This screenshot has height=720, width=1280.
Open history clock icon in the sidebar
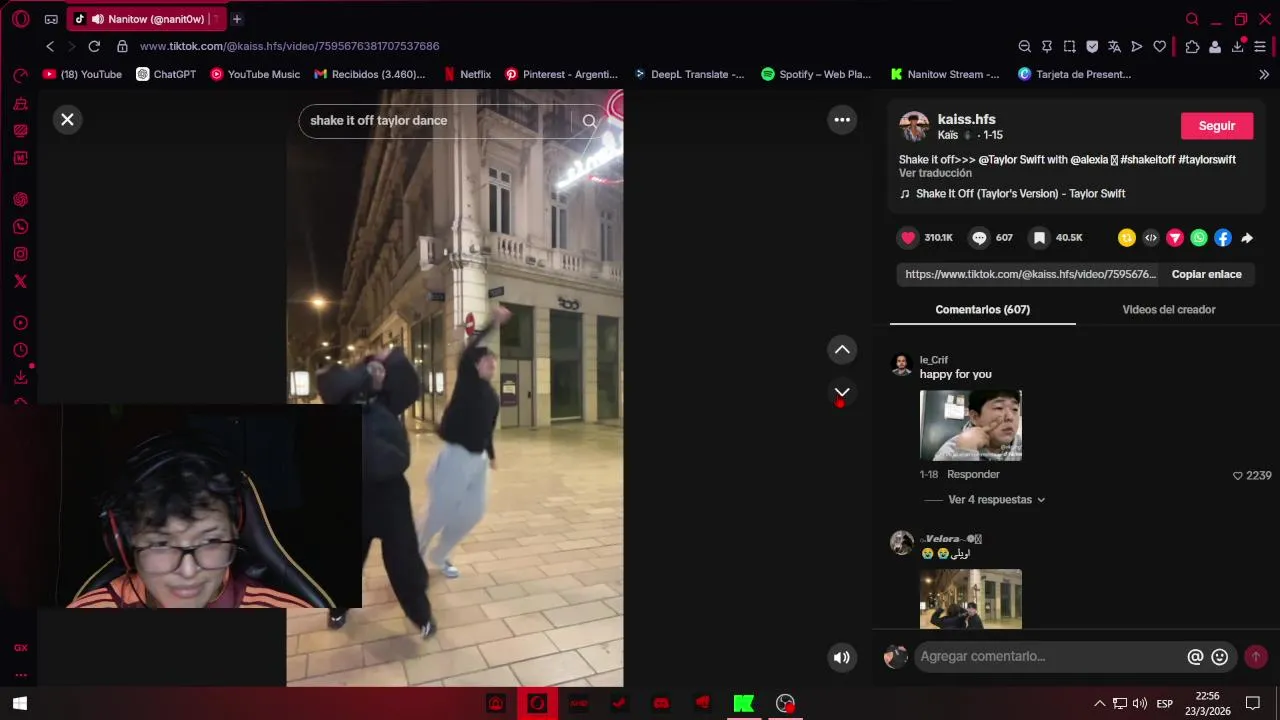(20, 350)
